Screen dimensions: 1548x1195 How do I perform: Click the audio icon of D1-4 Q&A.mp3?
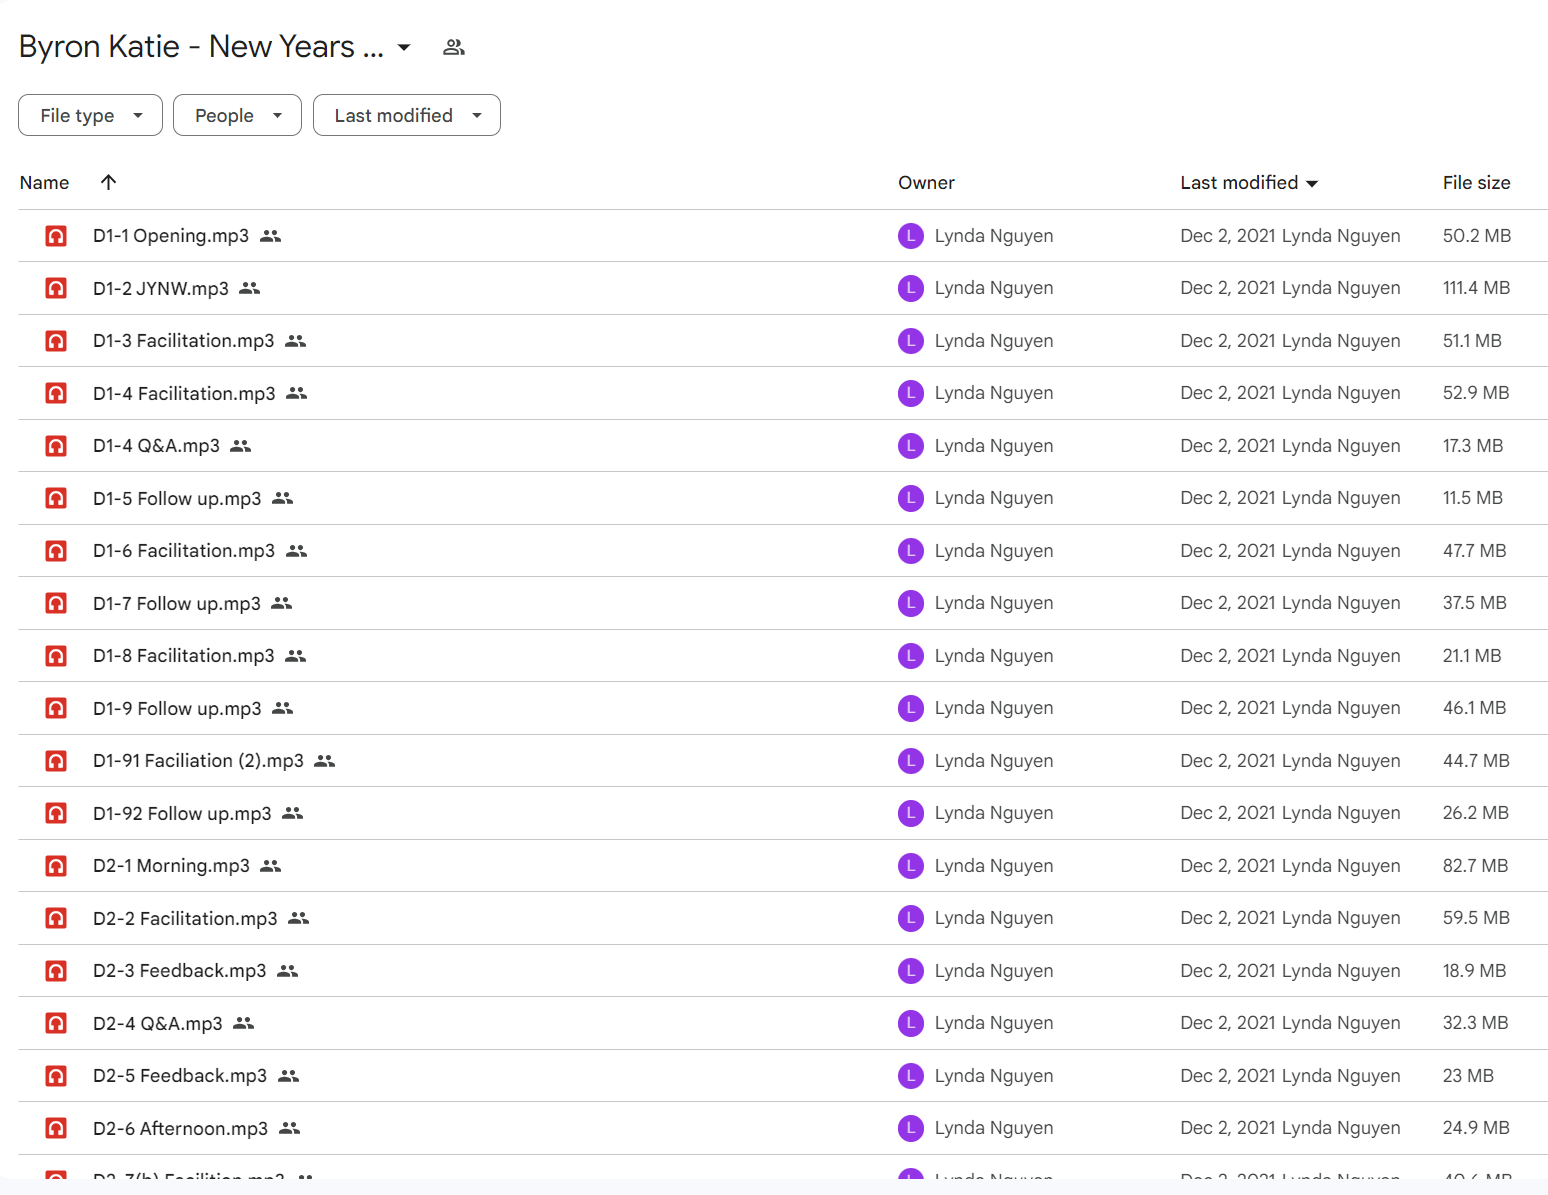[x=56, y=446]
